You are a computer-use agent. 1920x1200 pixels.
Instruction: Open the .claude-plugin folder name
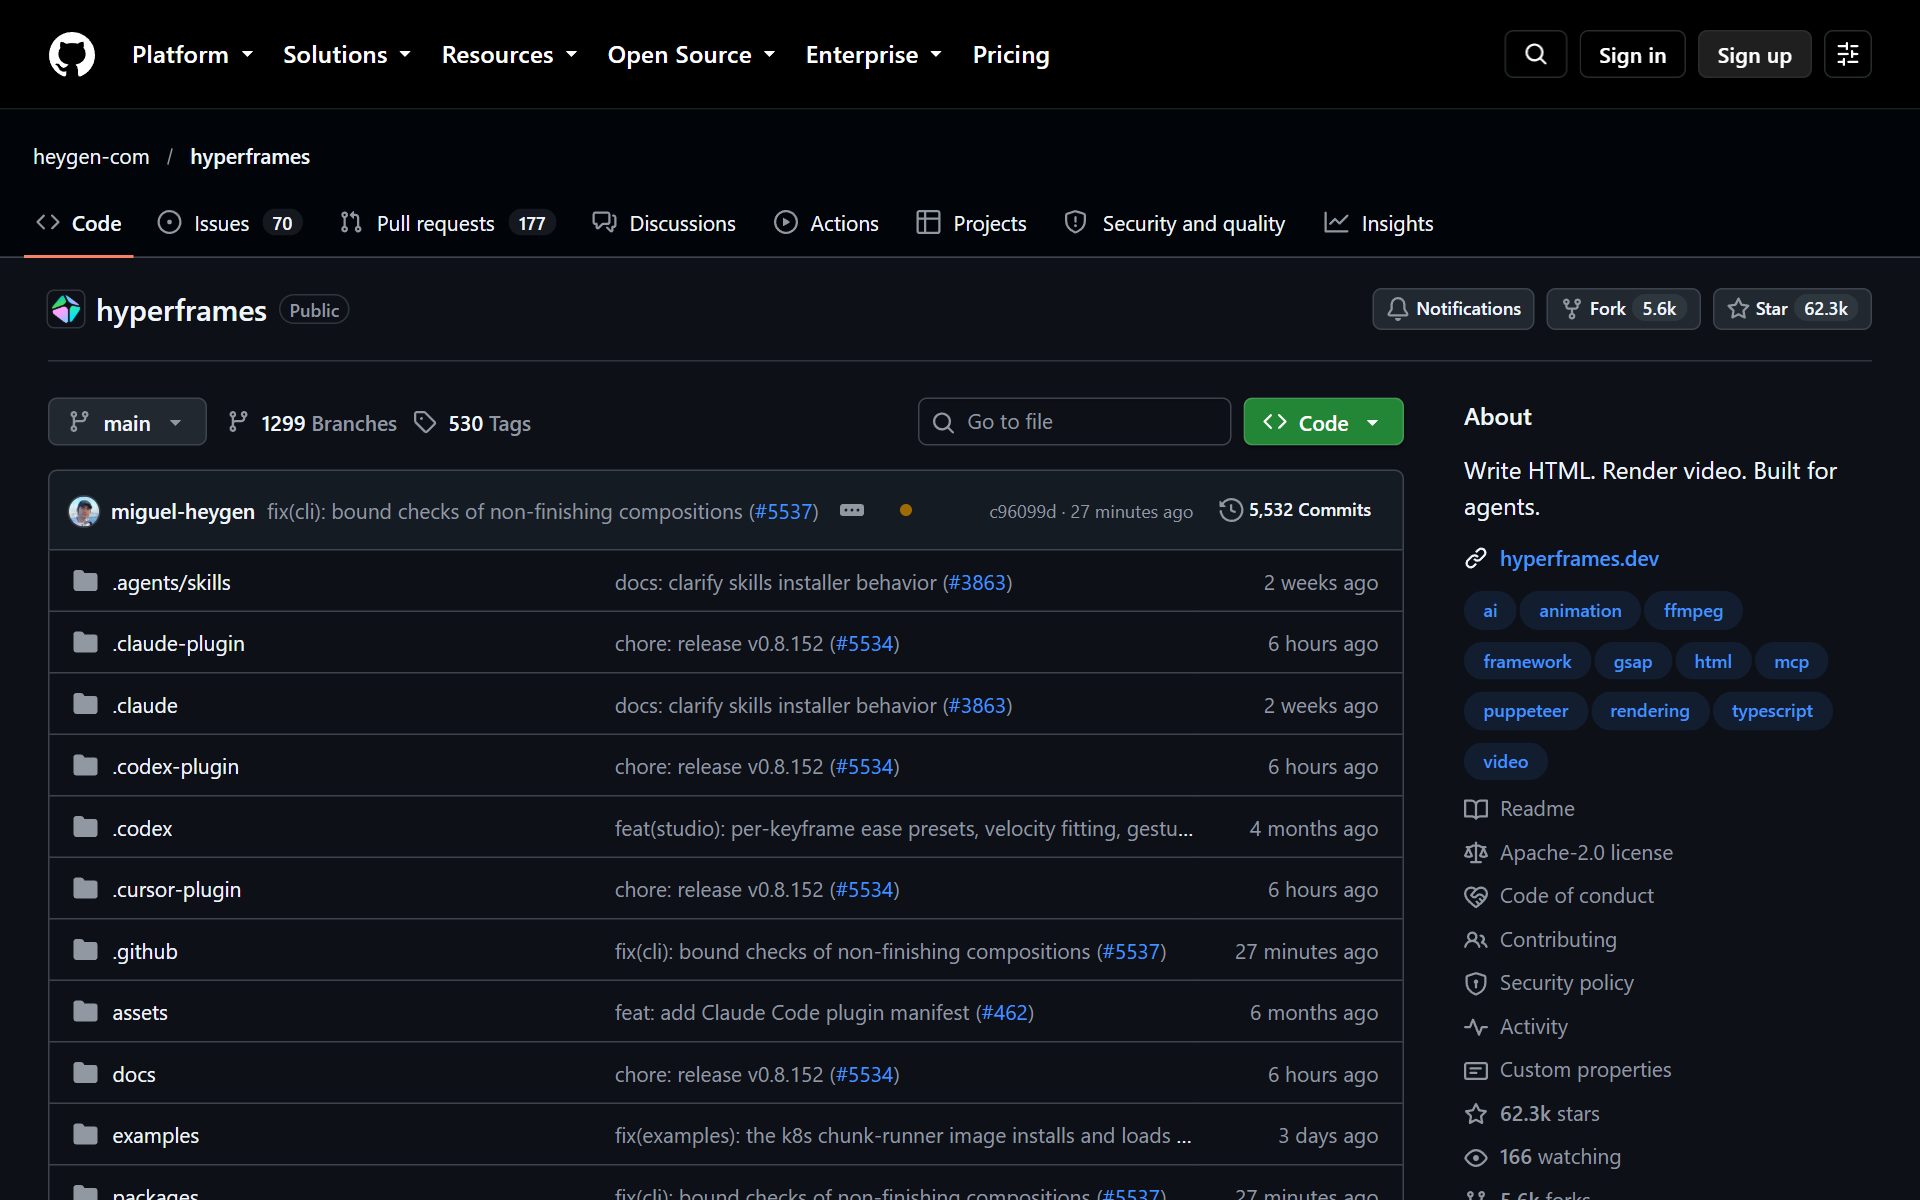[178, 644]
